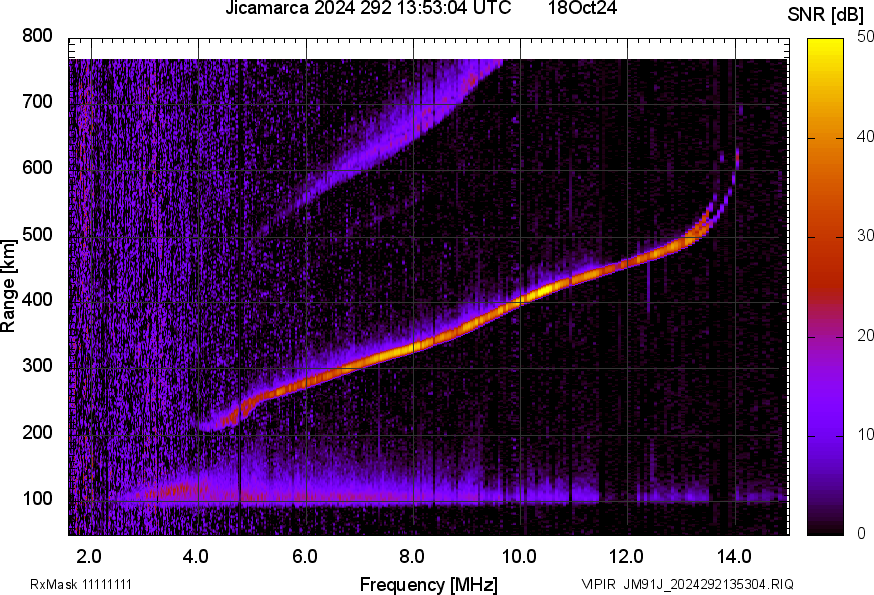Viewport: 874px width, 595px height.
Task: Click the x-axis tick label '4.0'
Action: click(x=196, y=556)
